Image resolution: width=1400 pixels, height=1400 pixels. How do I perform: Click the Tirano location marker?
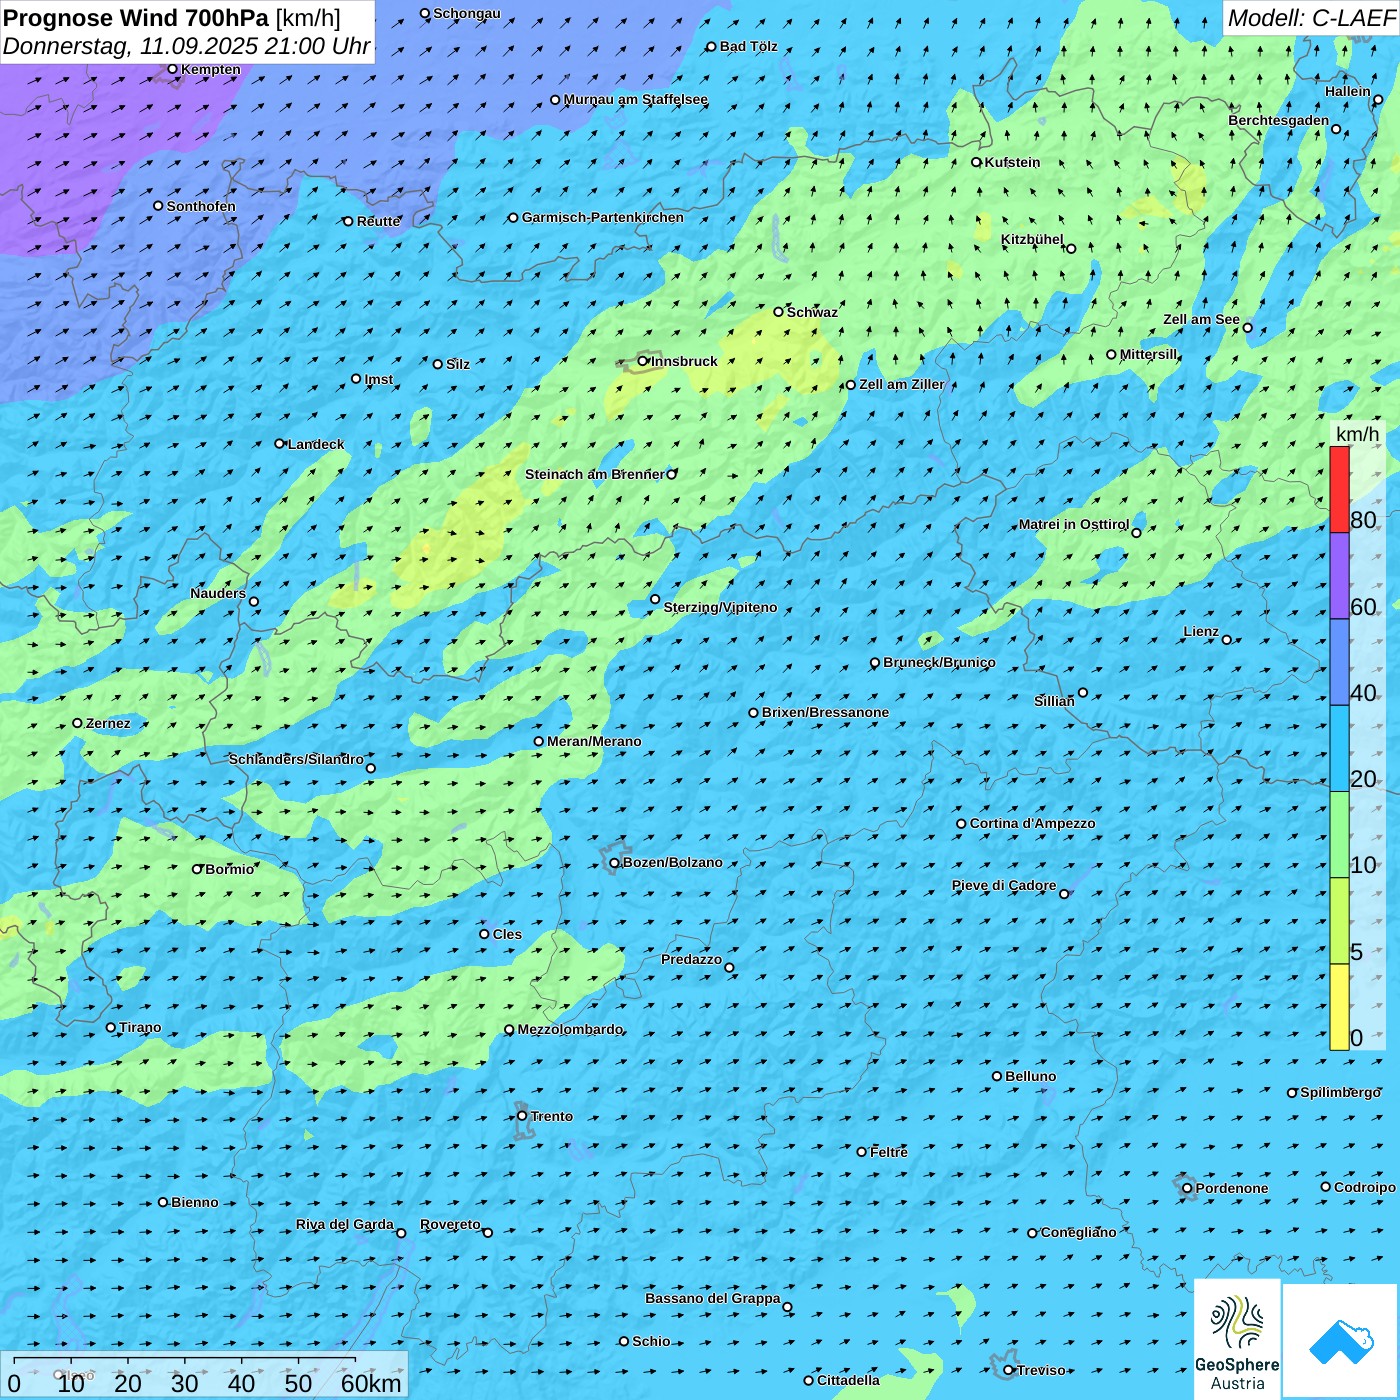(110, 1027)
